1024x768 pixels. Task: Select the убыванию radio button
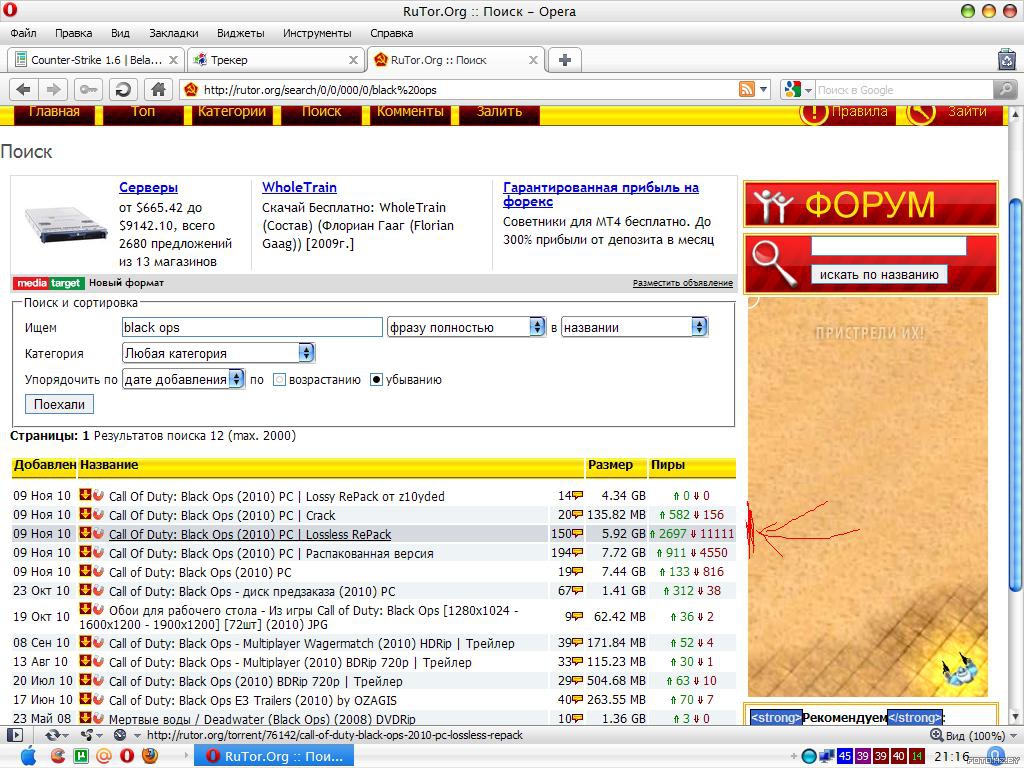(x=376, y=379)
